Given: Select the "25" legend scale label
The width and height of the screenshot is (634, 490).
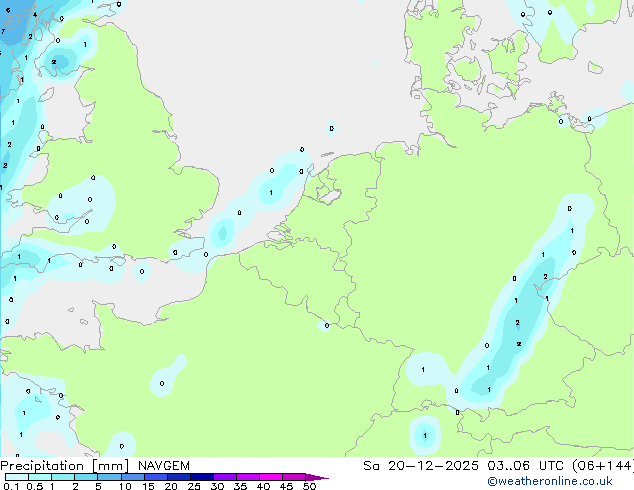Looking at the screenshot, I should (194, 486).
